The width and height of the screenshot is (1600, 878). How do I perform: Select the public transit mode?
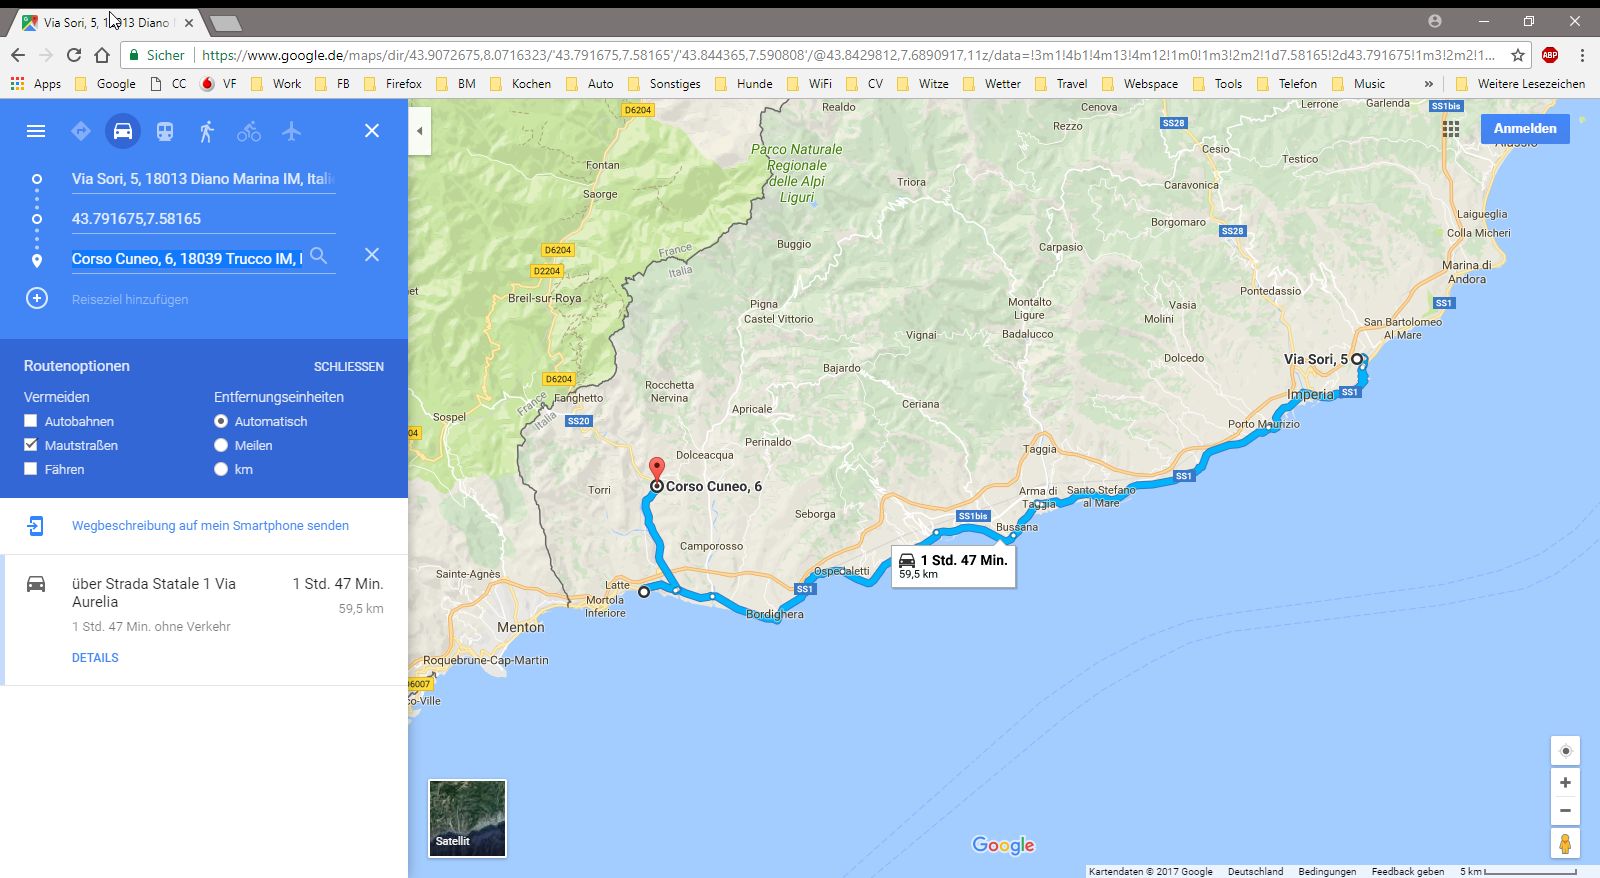click(x=165, y=131)
